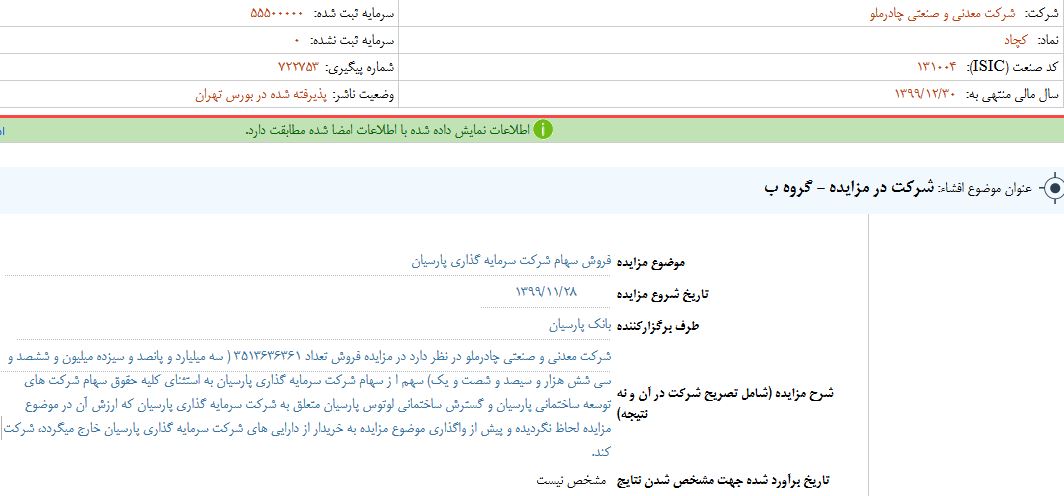Click label شماره پیگیری

[x=360, y=66]
